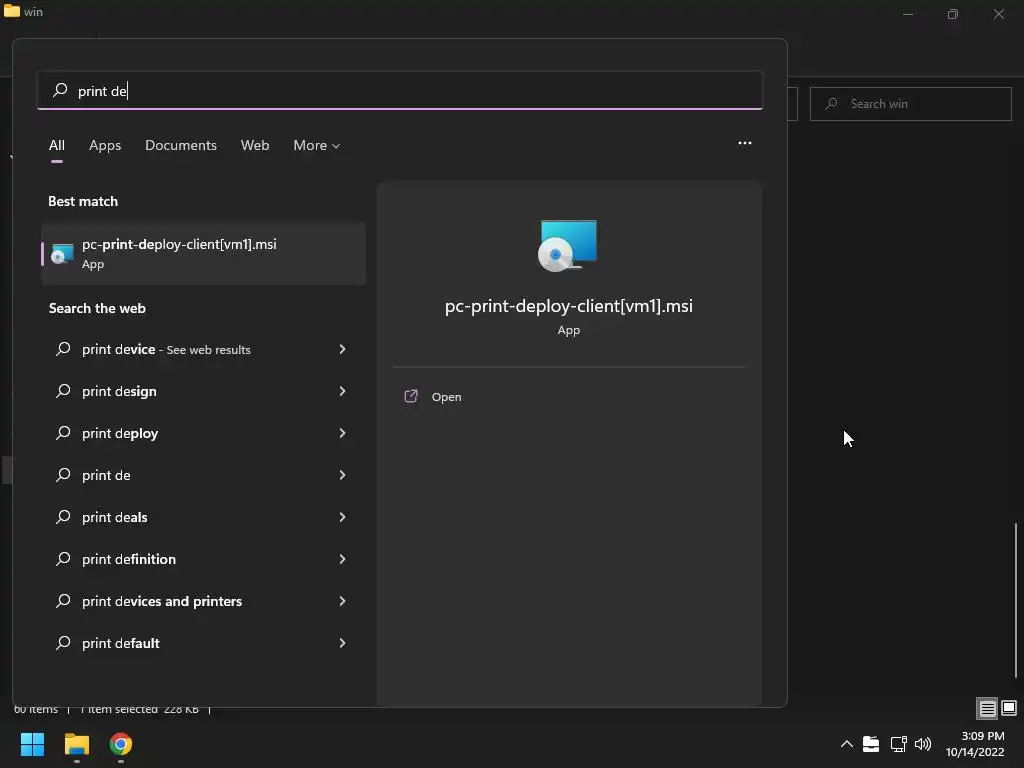Expand the 'print de' suggestion chevron
Image resolution: width=1024 pixels, height=768 pixels.
342,475
